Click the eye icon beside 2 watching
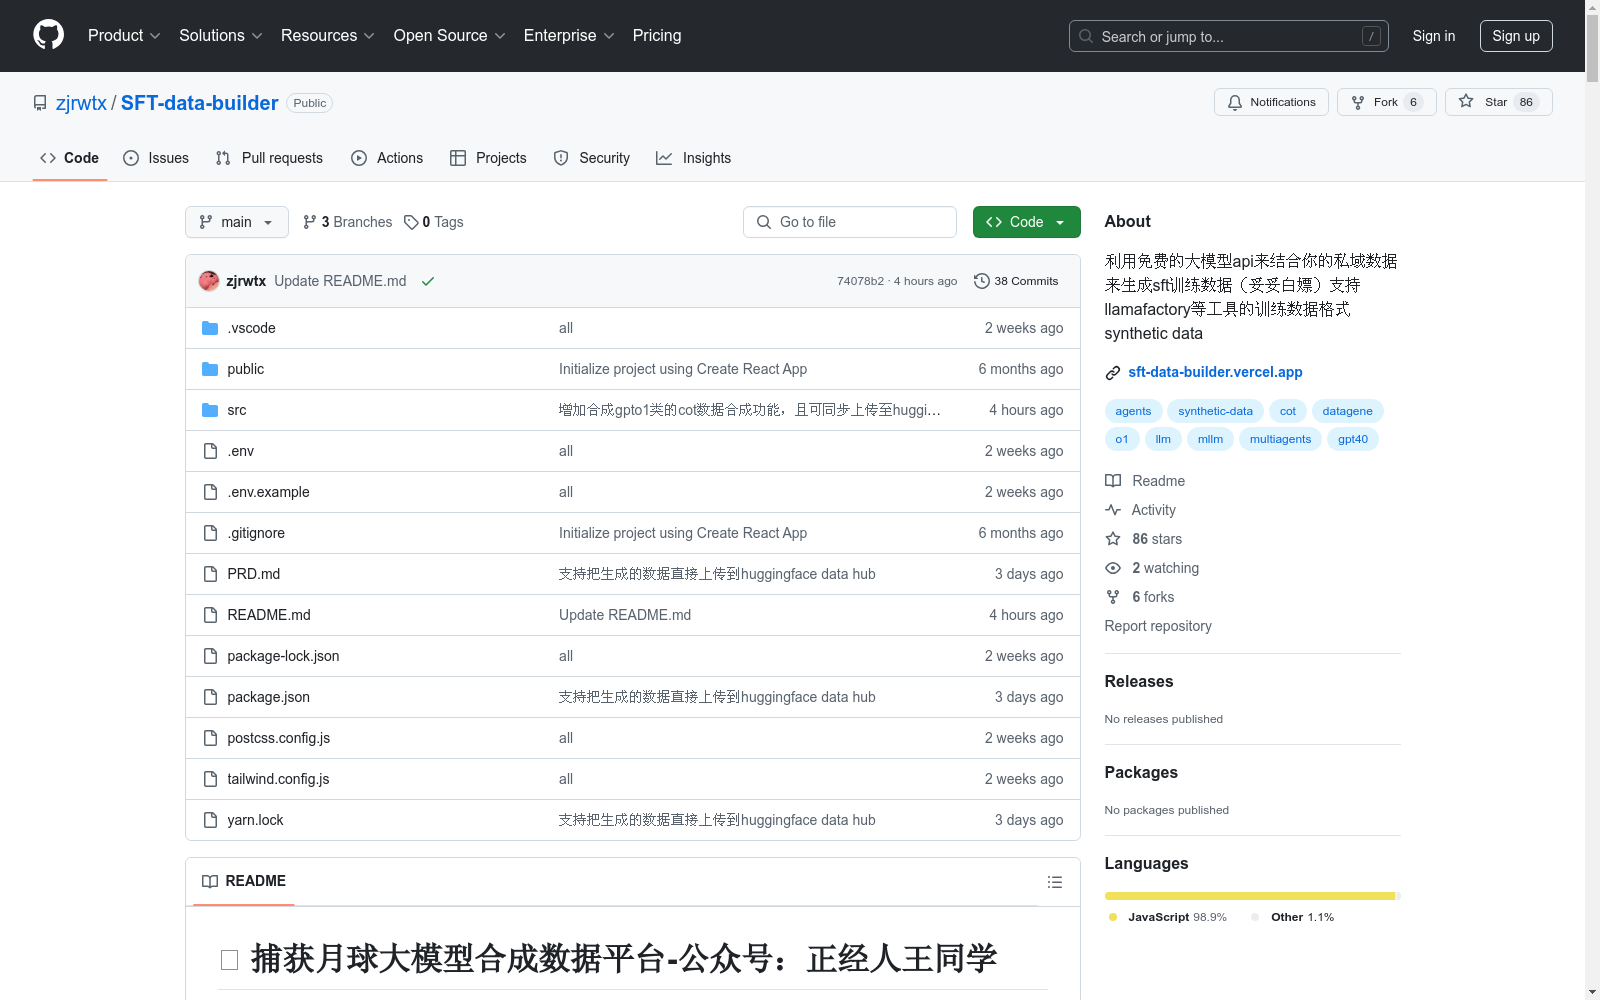Viewport: 1600px width, 1000px height. click(1113, 568)
